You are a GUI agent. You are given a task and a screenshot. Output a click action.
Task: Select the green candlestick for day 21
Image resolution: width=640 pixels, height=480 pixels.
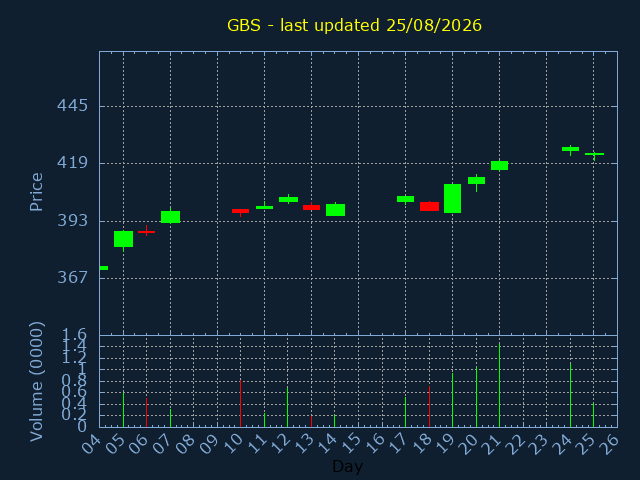pos(500,165)
